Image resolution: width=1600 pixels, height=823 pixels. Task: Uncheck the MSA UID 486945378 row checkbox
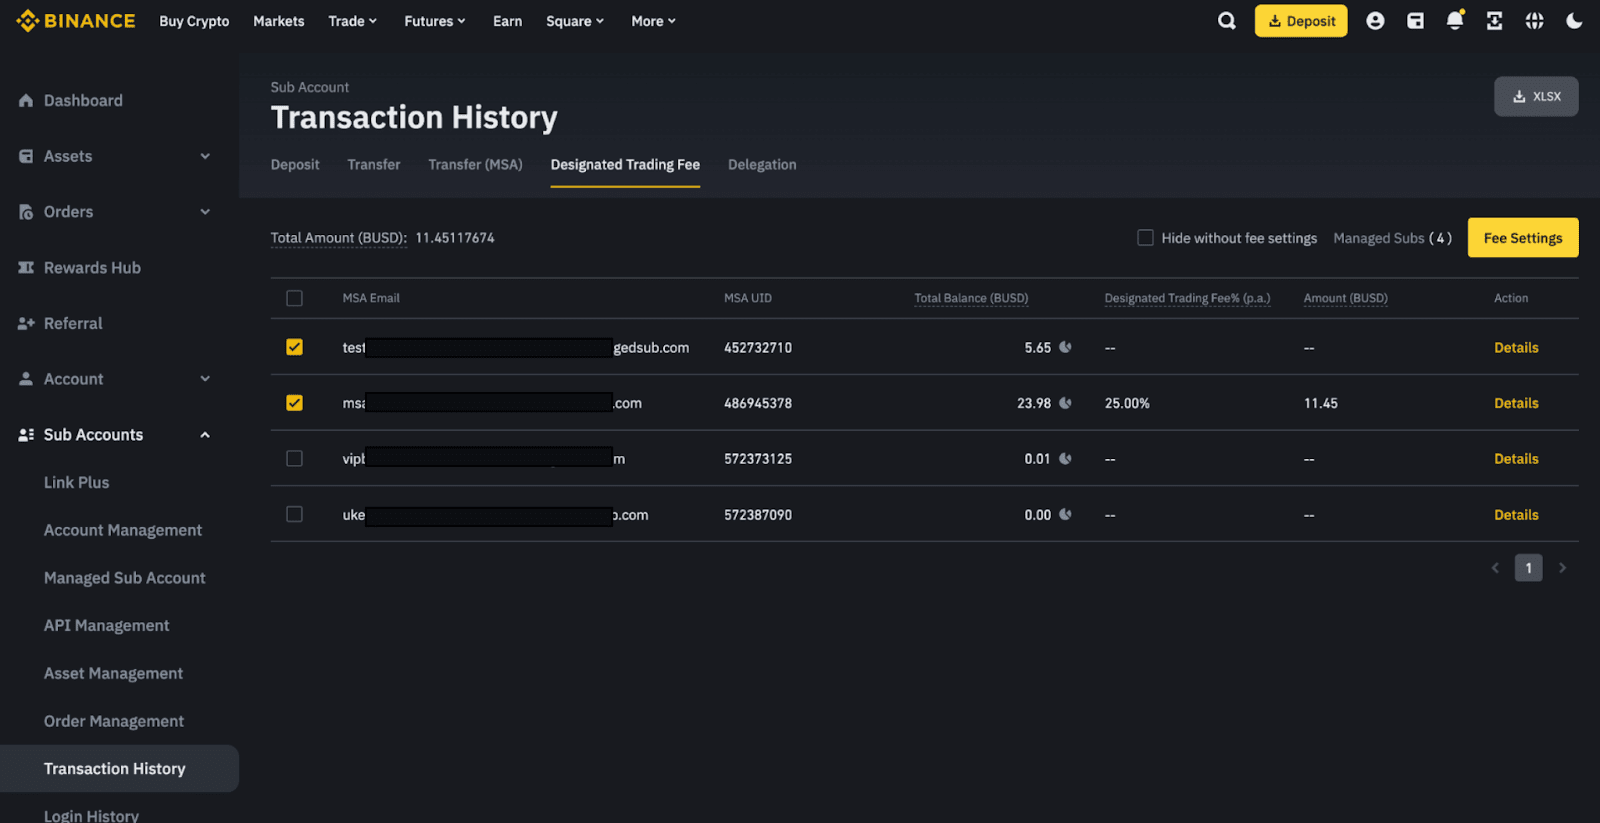[x=294, y=403]
